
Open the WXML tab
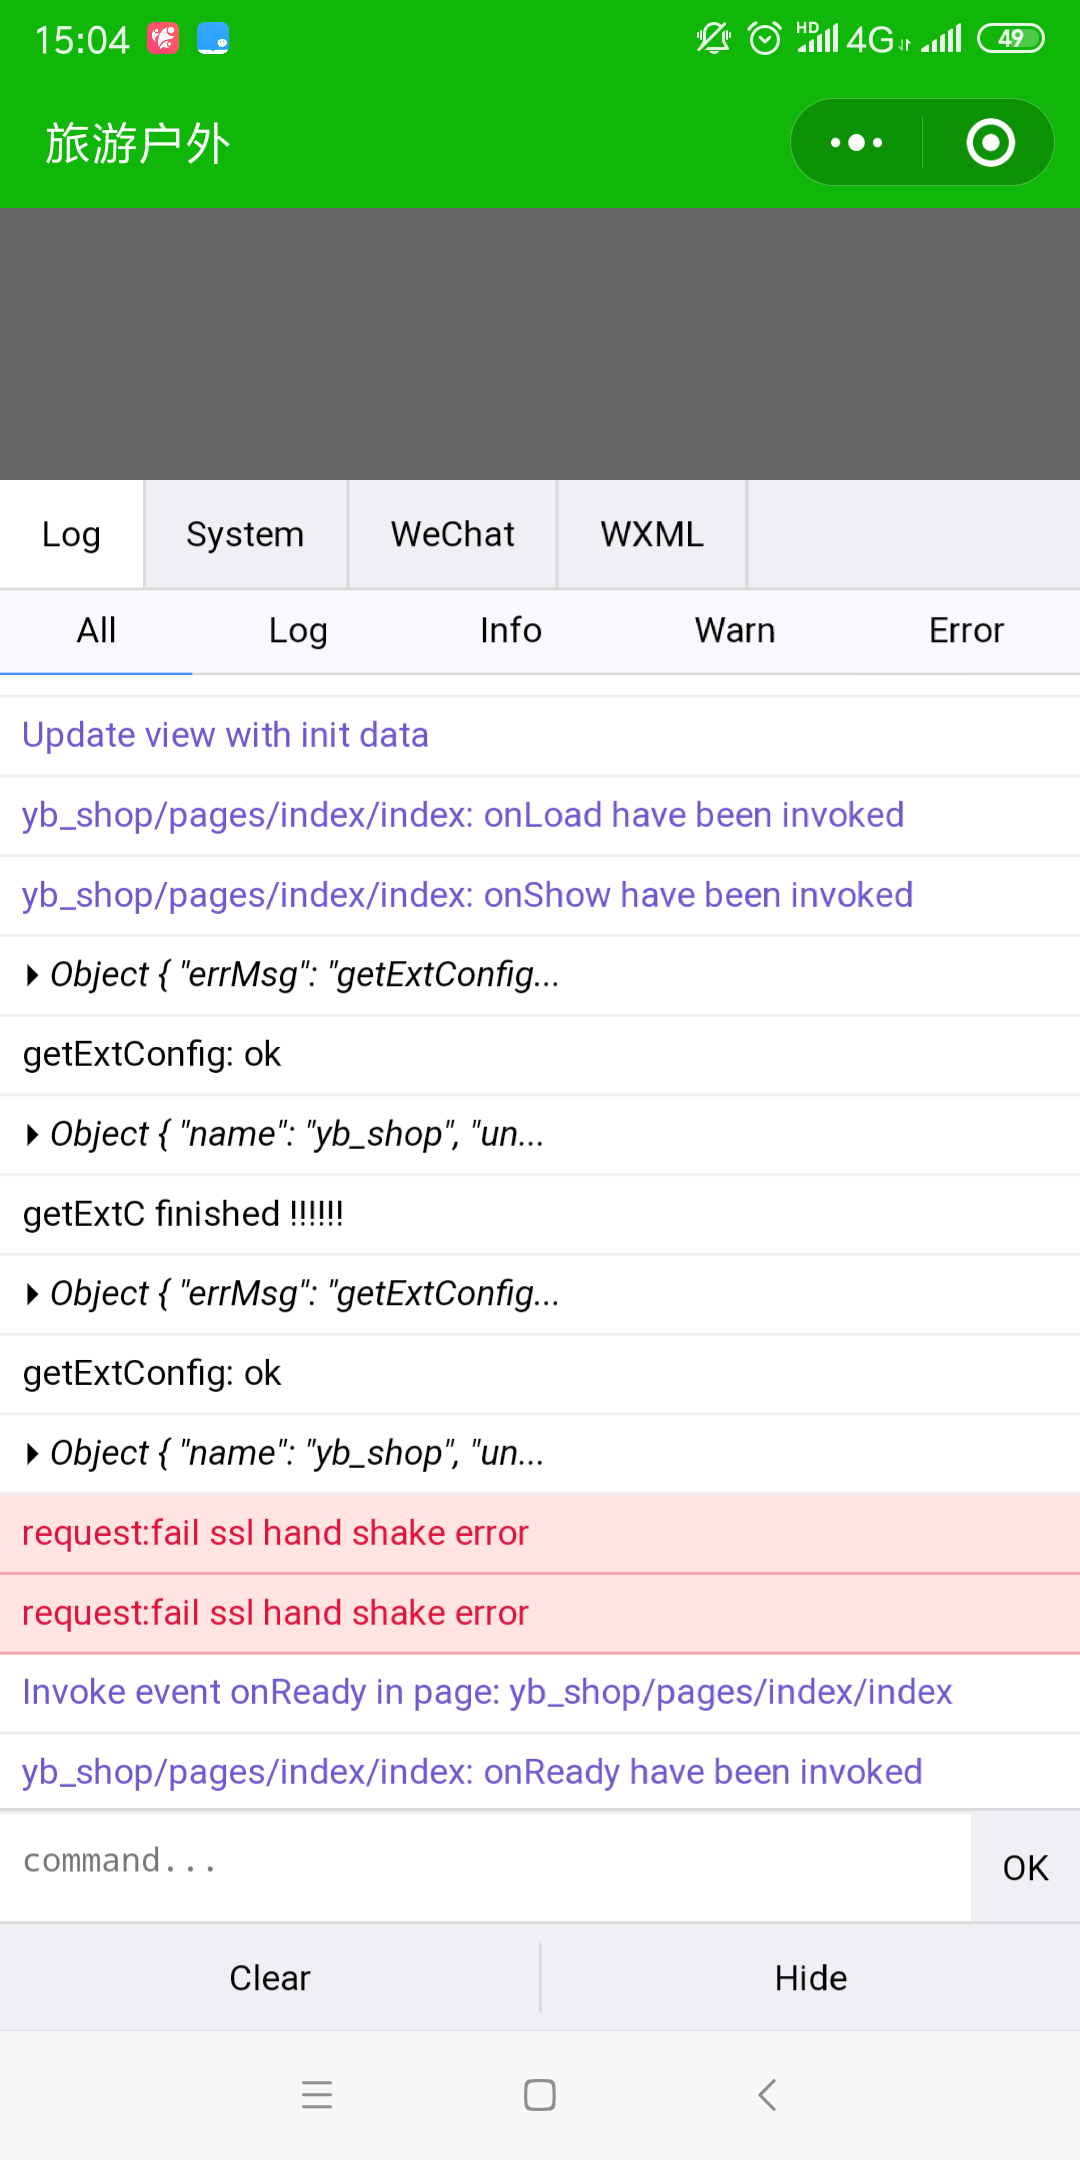click(652, 534)
